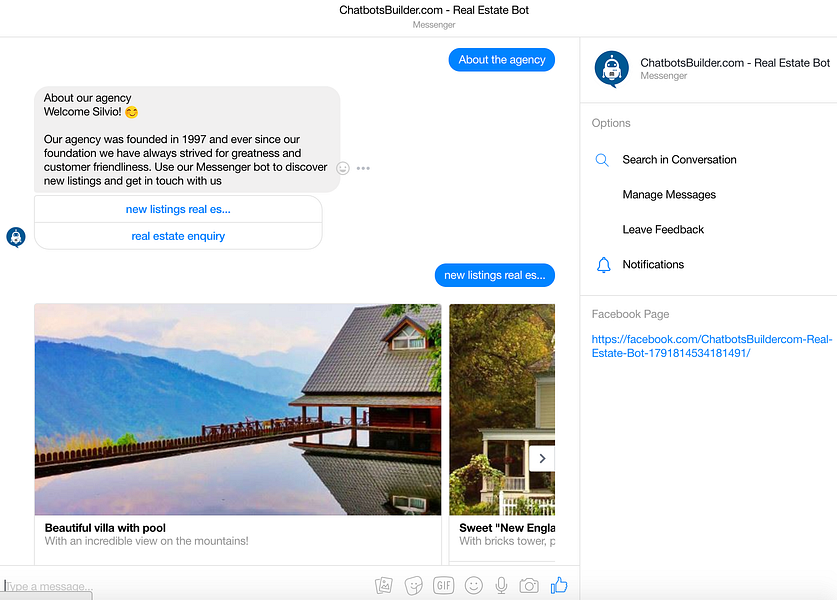Open the message options via three dots

coord(363,168)
